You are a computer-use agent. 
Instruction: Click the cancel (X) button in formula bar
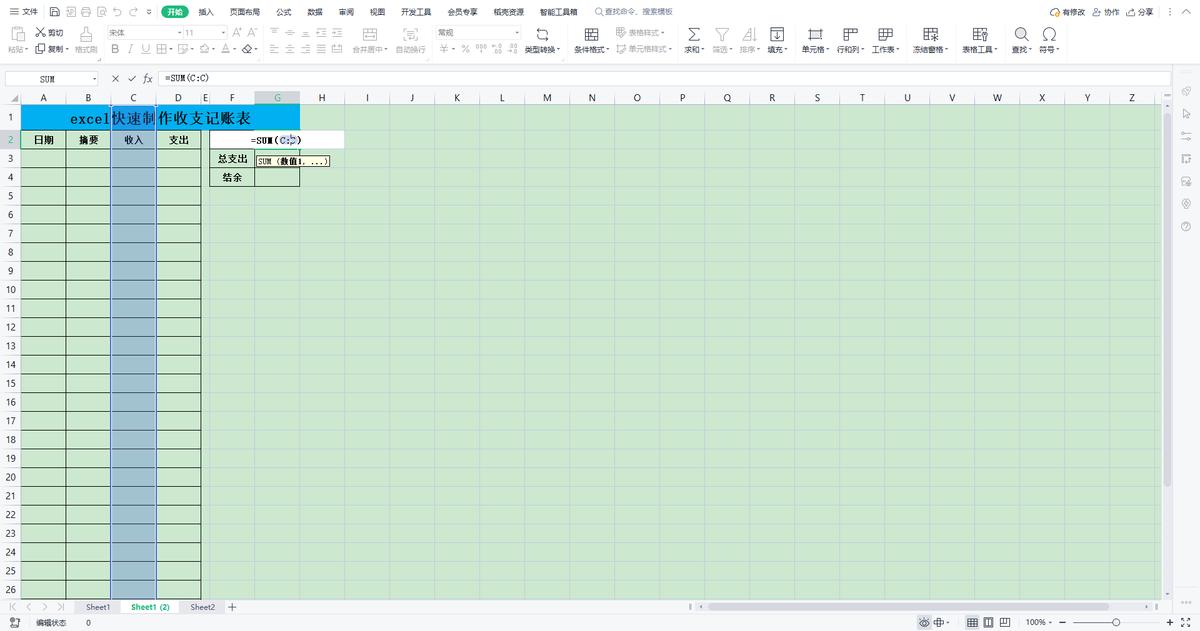coord(115,78)
